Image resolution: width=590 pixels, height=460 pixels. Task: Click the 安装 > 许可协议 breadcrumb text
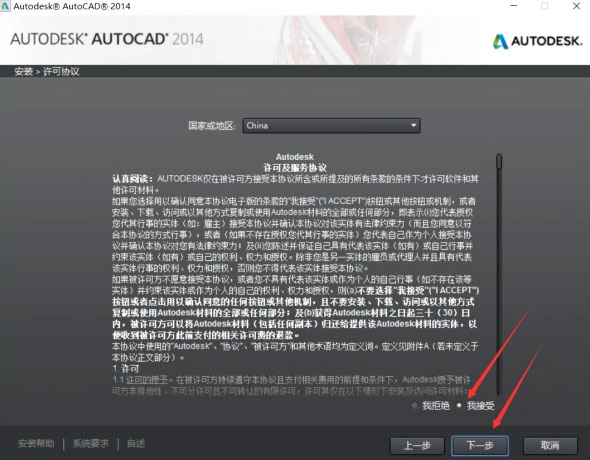coord(47,71)
